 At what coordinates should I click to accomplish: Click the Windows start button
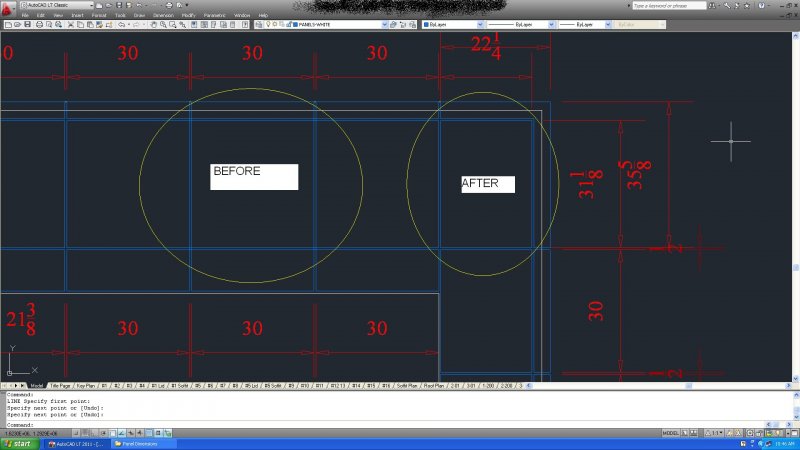coord(19,444)
